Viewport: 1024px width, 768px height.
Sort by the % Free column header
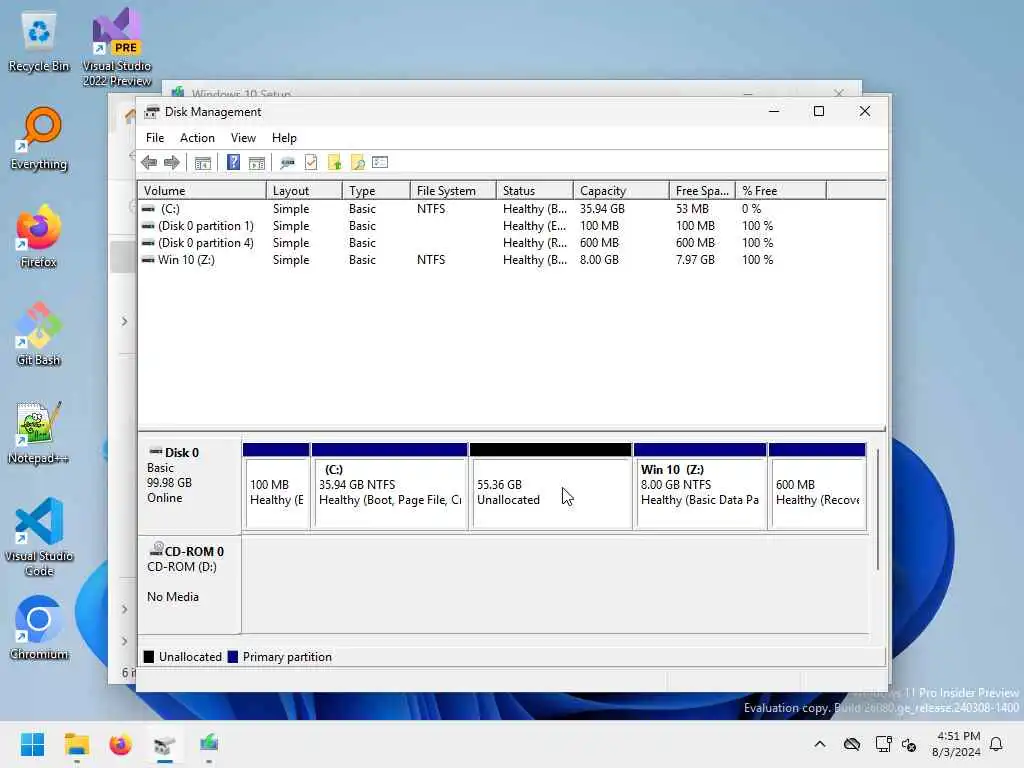point(781,191)
